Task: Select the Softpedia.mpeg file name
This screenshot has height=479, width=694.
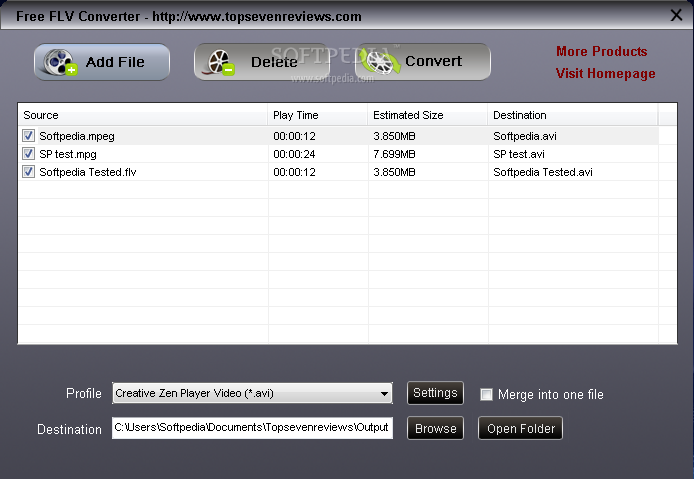Action: click(x=77, y=136)
